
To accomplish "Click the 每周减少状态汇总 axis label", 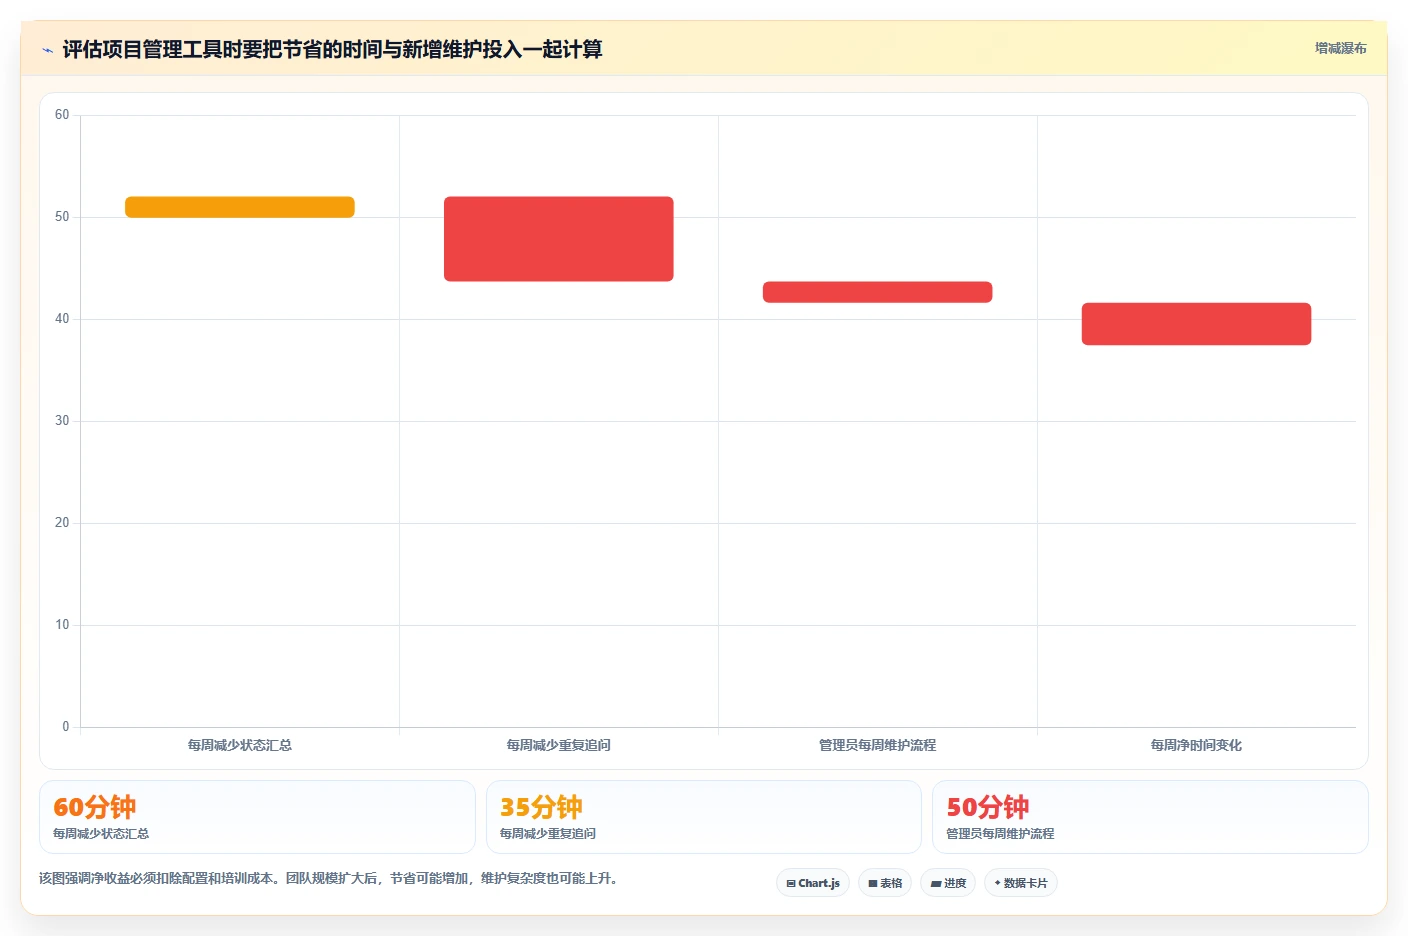I will pyautogui.click(x=240, y=745).
